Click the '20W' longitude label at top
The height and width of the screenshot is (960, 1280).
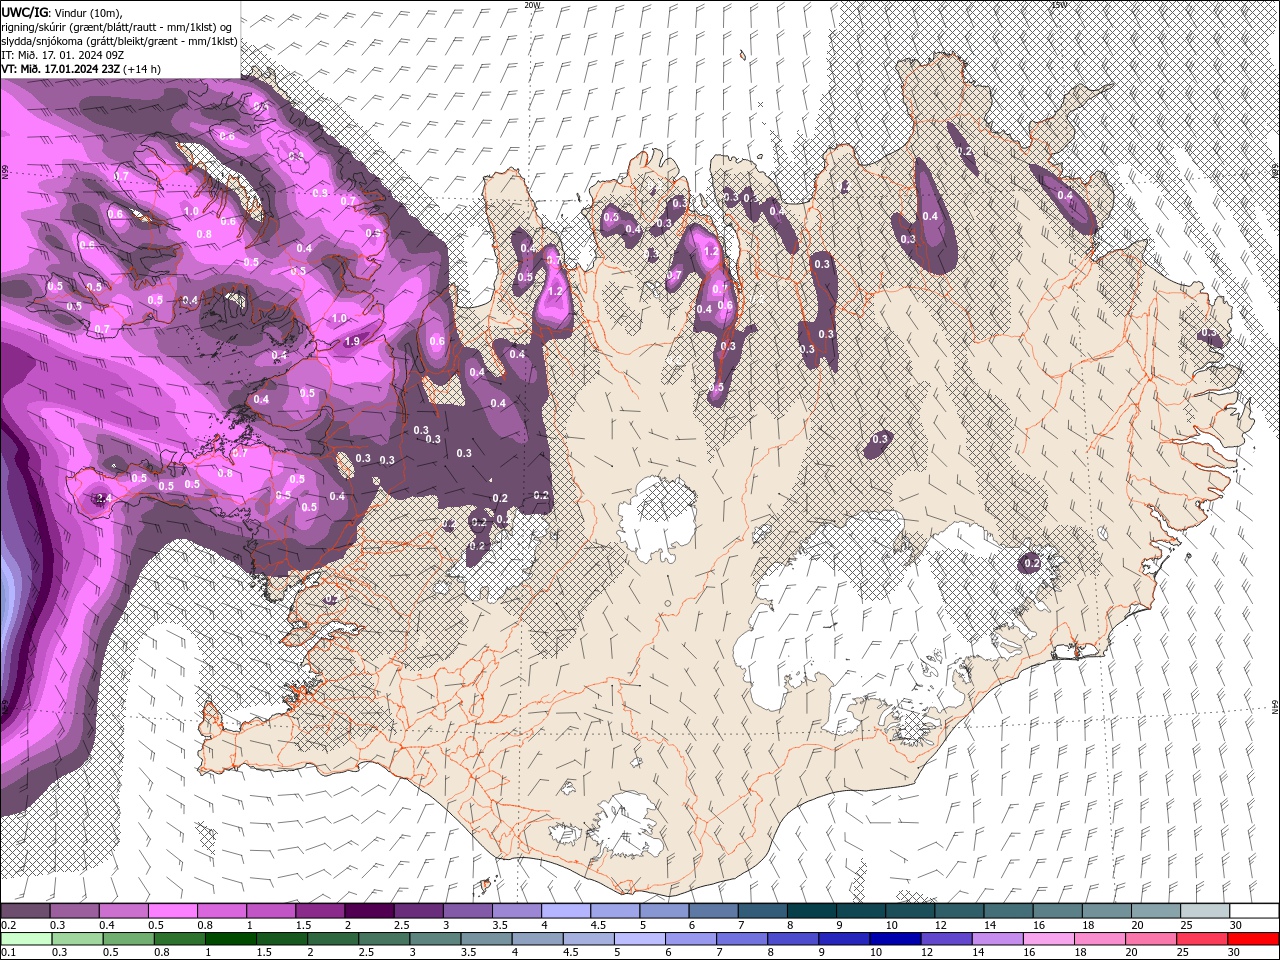pos(532,5)
